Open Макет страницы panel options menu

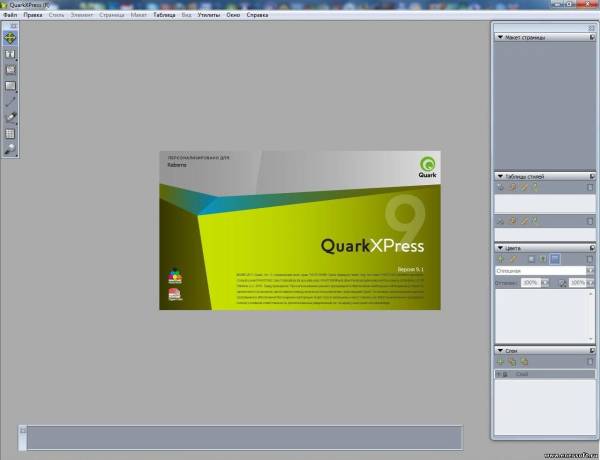[x=592, y=38]
